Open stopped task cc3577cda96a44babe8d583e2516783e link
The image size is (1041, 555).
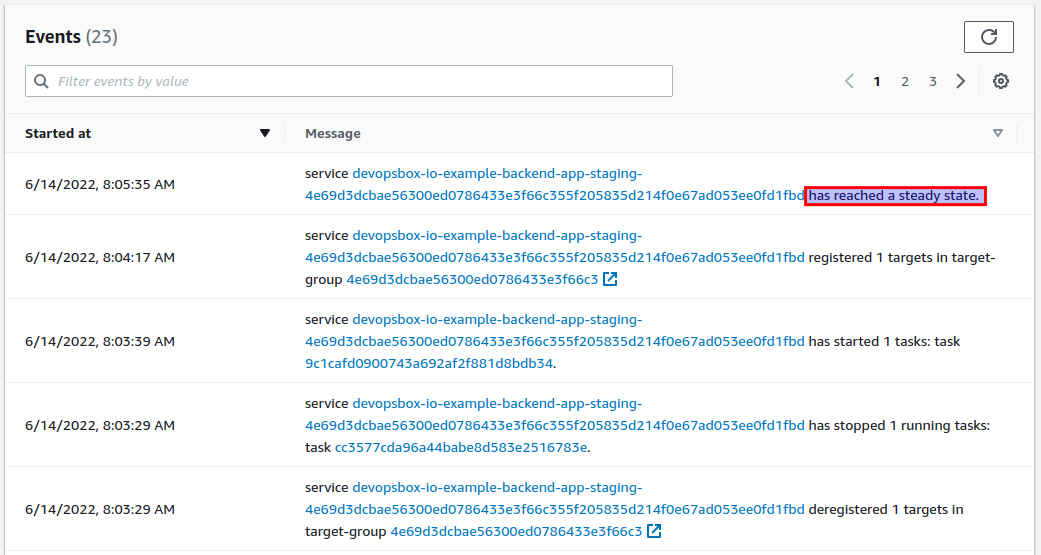pos(461,448)
